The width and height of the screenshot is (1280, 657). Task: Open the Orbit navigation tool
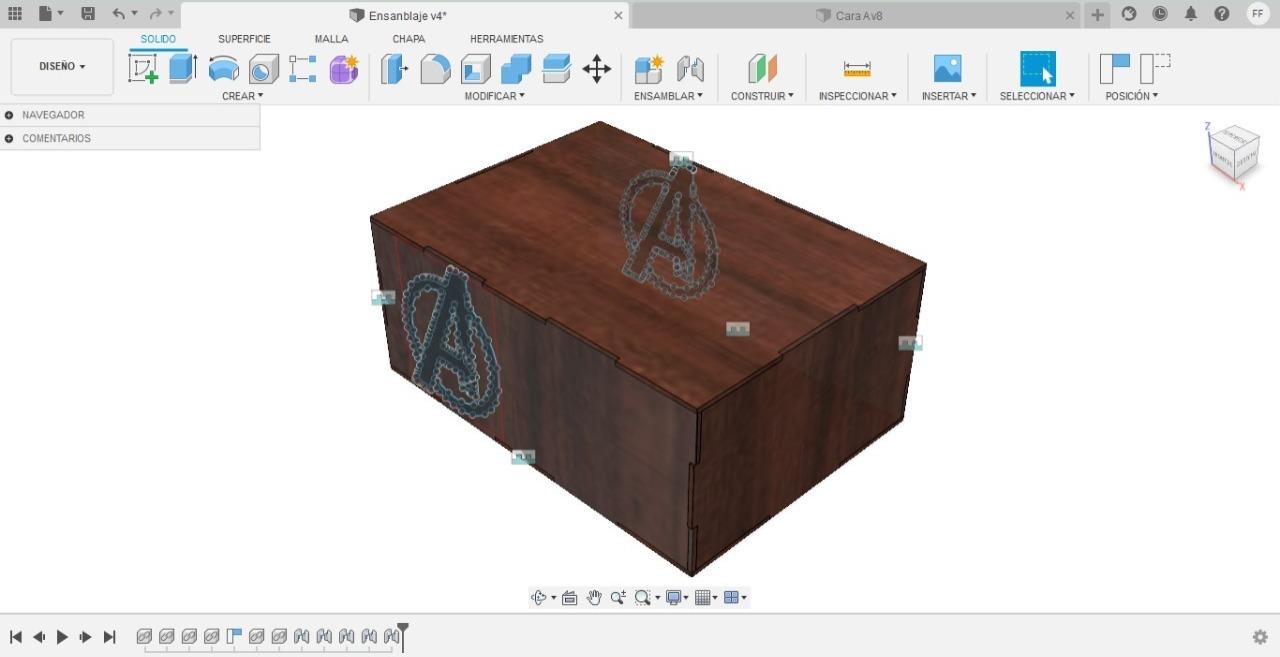click(x=539, y=597)
